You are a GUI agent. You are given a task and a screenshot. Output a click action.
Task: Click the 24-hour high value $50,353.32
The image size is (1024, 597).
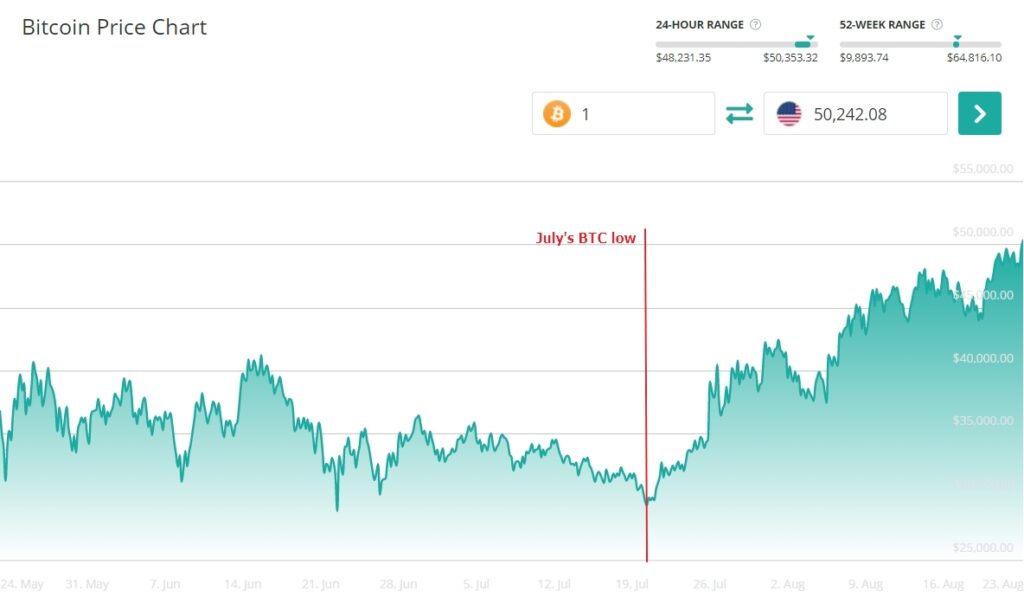[x=790, y=58]
